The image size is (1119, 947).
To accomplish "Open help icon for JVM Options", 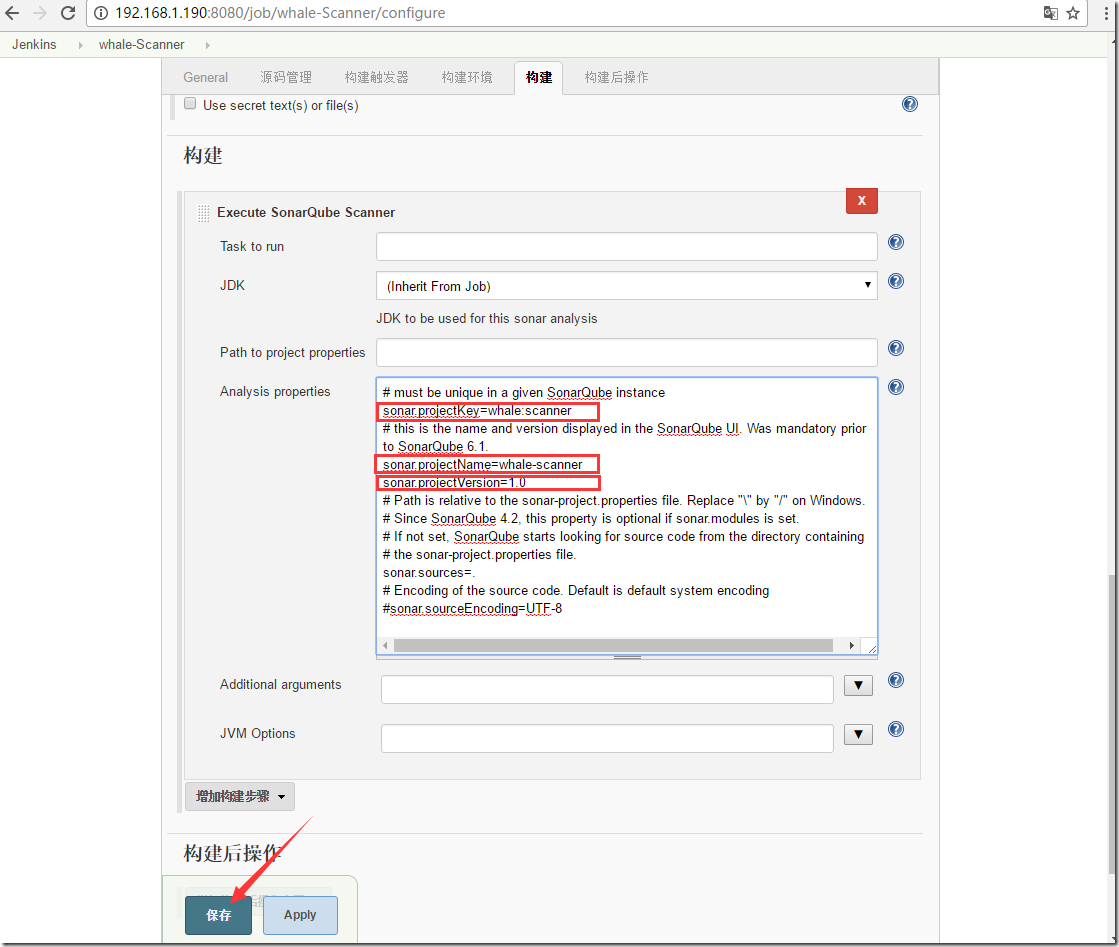I will [x=896, y=729].
